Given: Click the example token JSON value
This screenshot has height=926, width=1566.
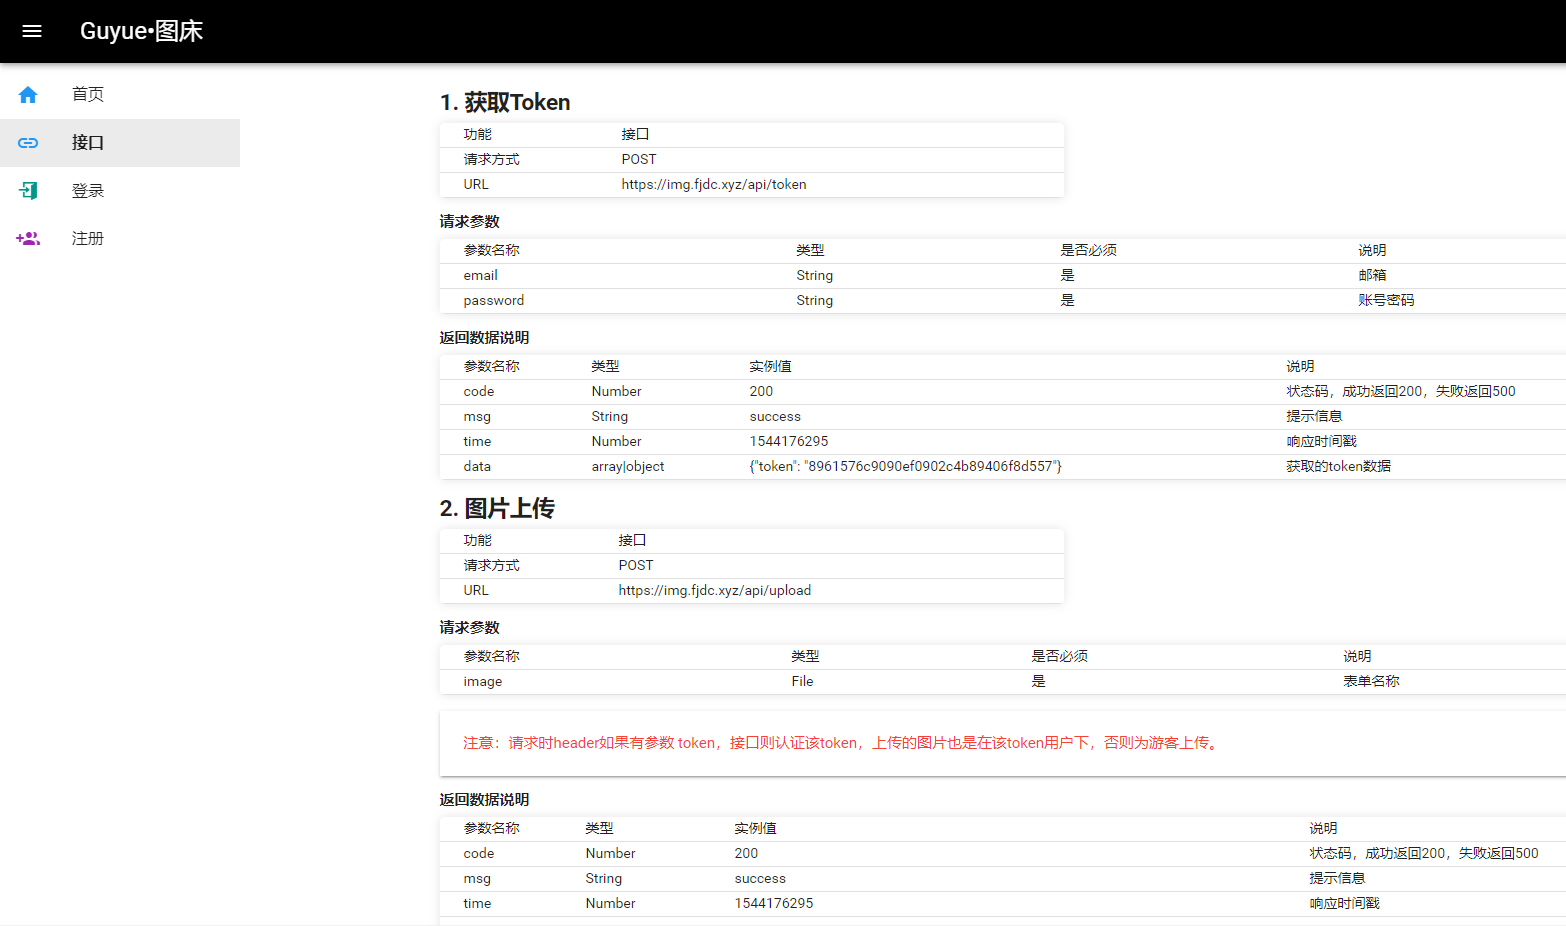Looking at the screenshot, I should point(905,467).
